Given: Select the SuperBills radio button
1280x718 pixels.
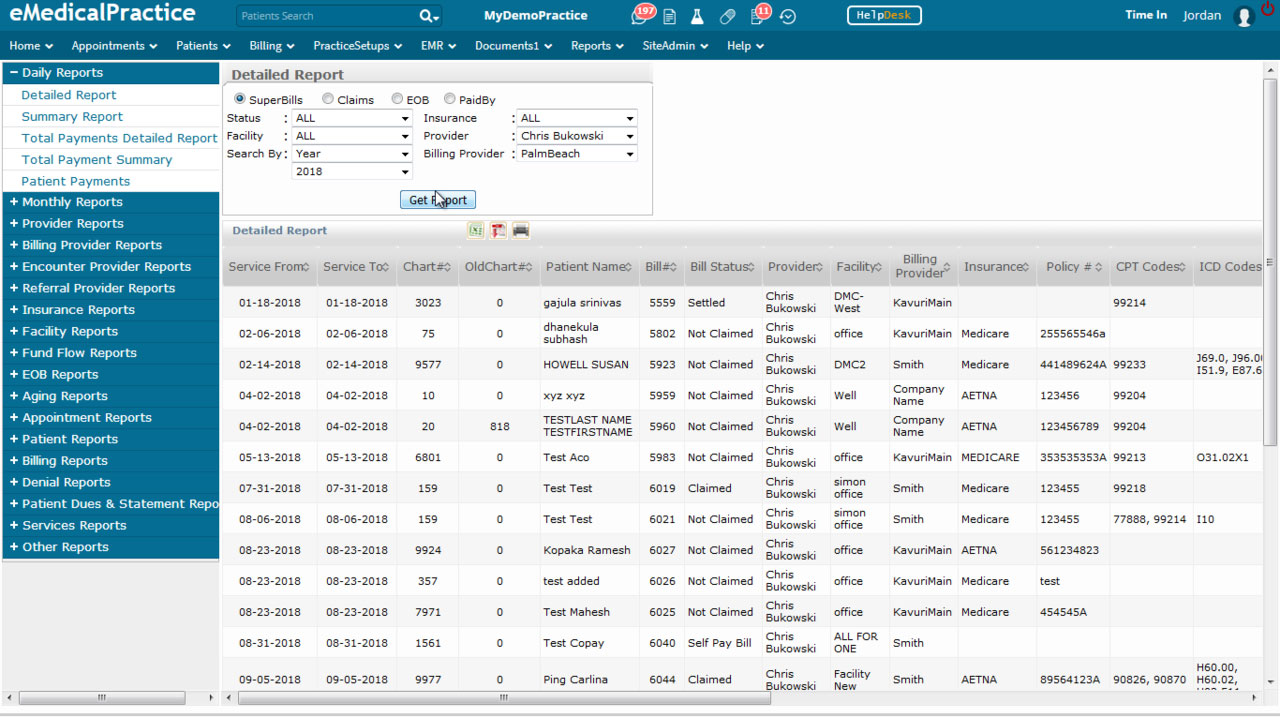Looking at the screenshot, I should click(240, 99).
